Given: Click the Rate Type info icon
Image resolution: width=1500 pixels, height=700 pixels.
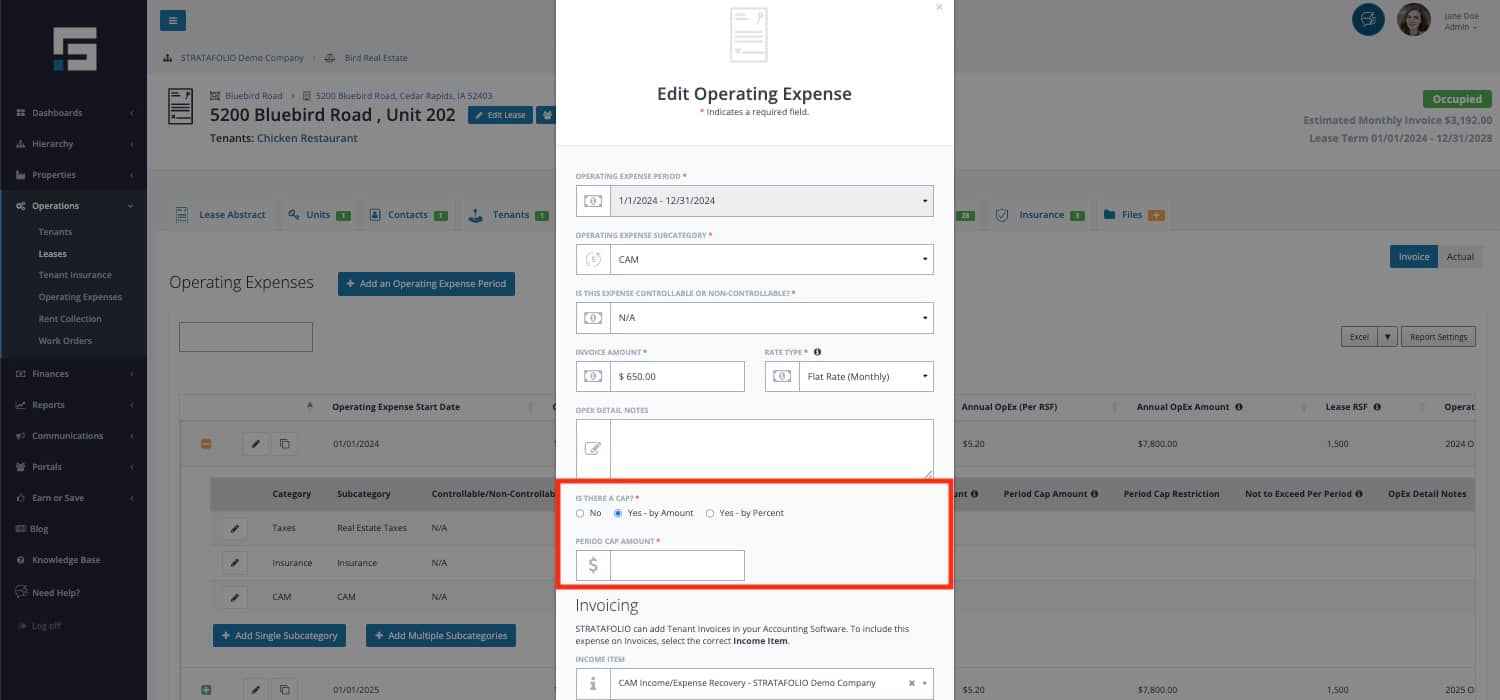Looking at the screenshot, I should tap(818, 352).
